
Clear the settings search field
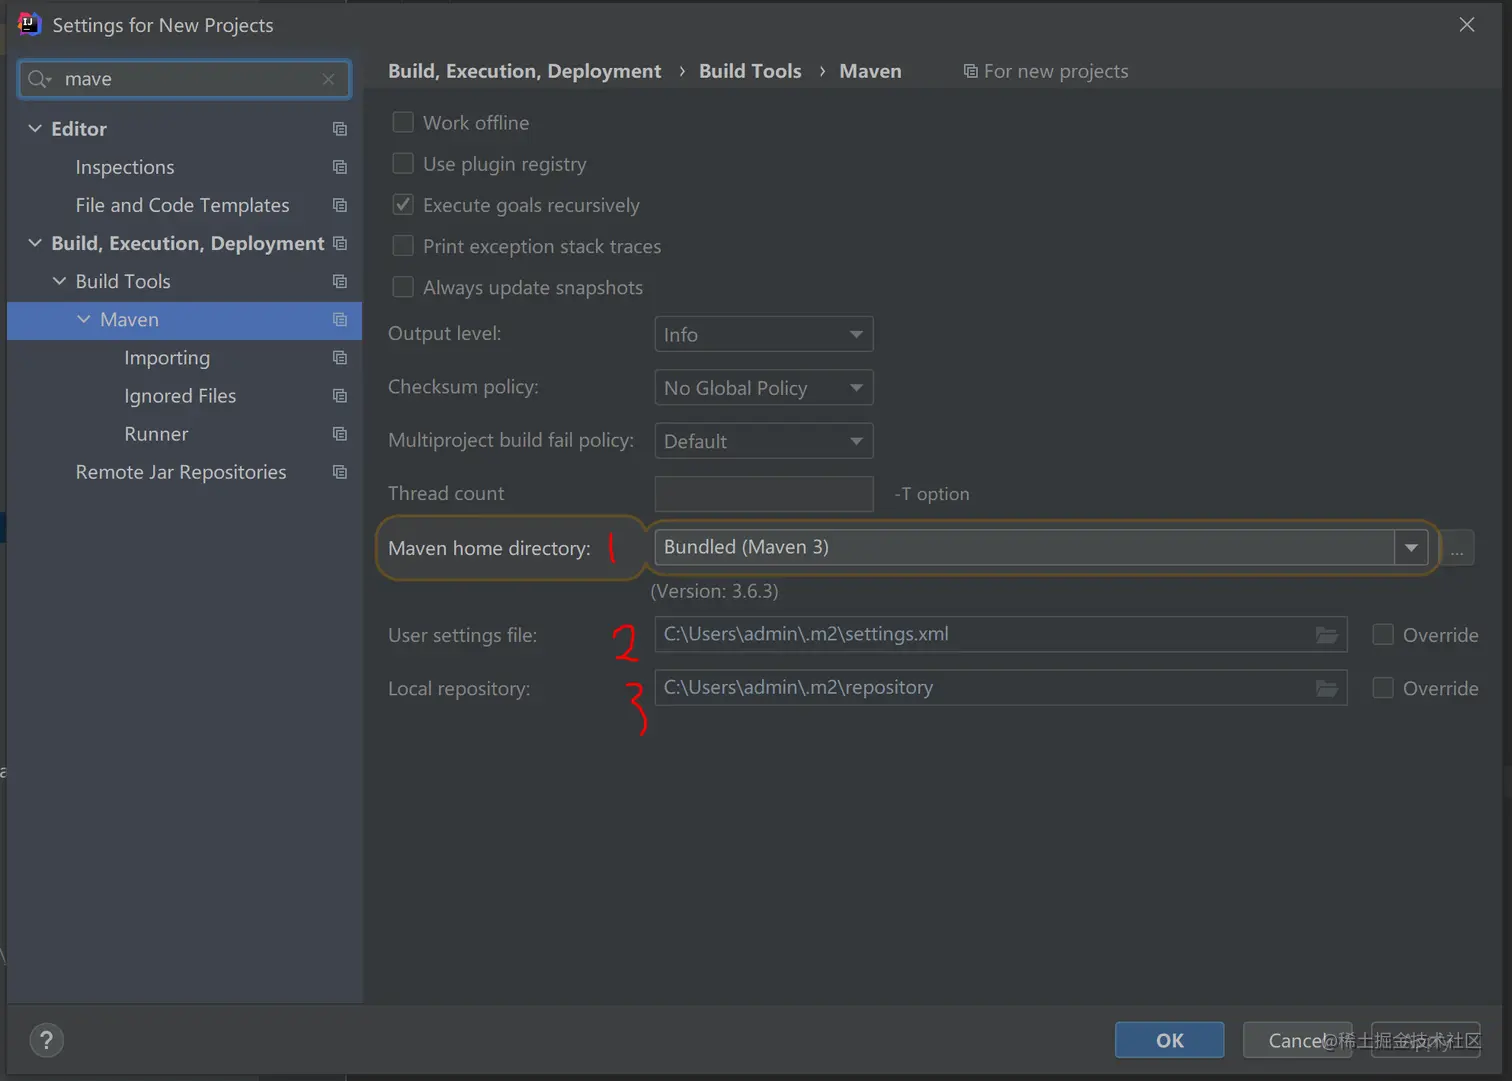328,79
